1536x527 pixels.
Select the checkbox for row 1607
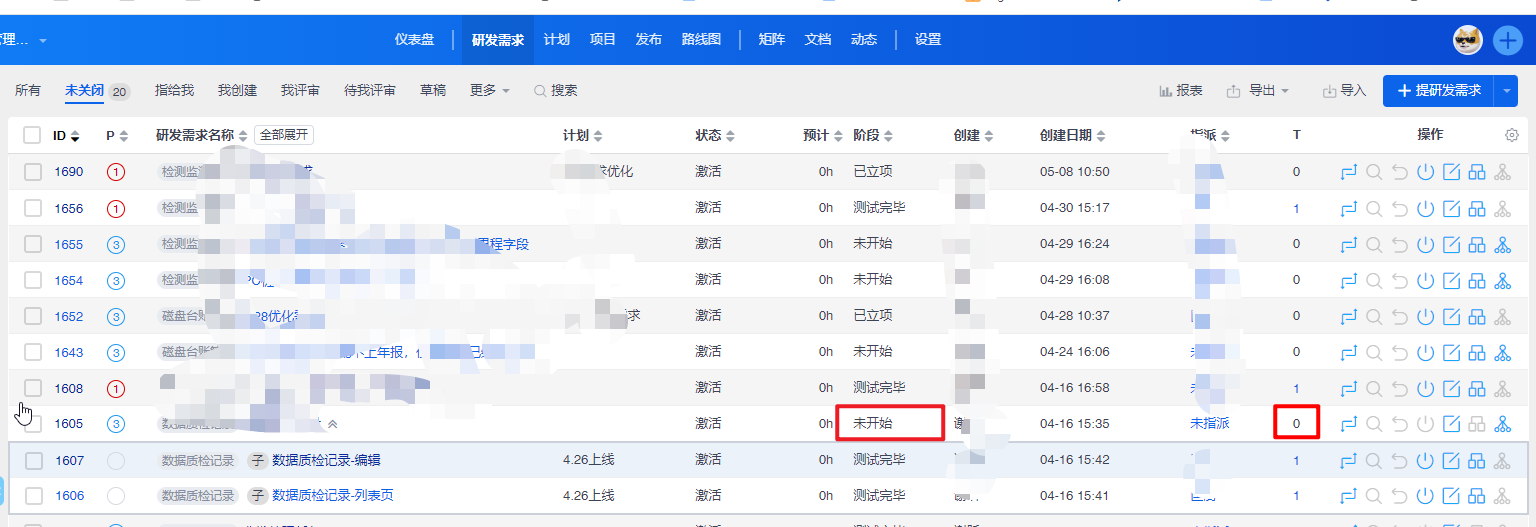click(x=34, y=461)
